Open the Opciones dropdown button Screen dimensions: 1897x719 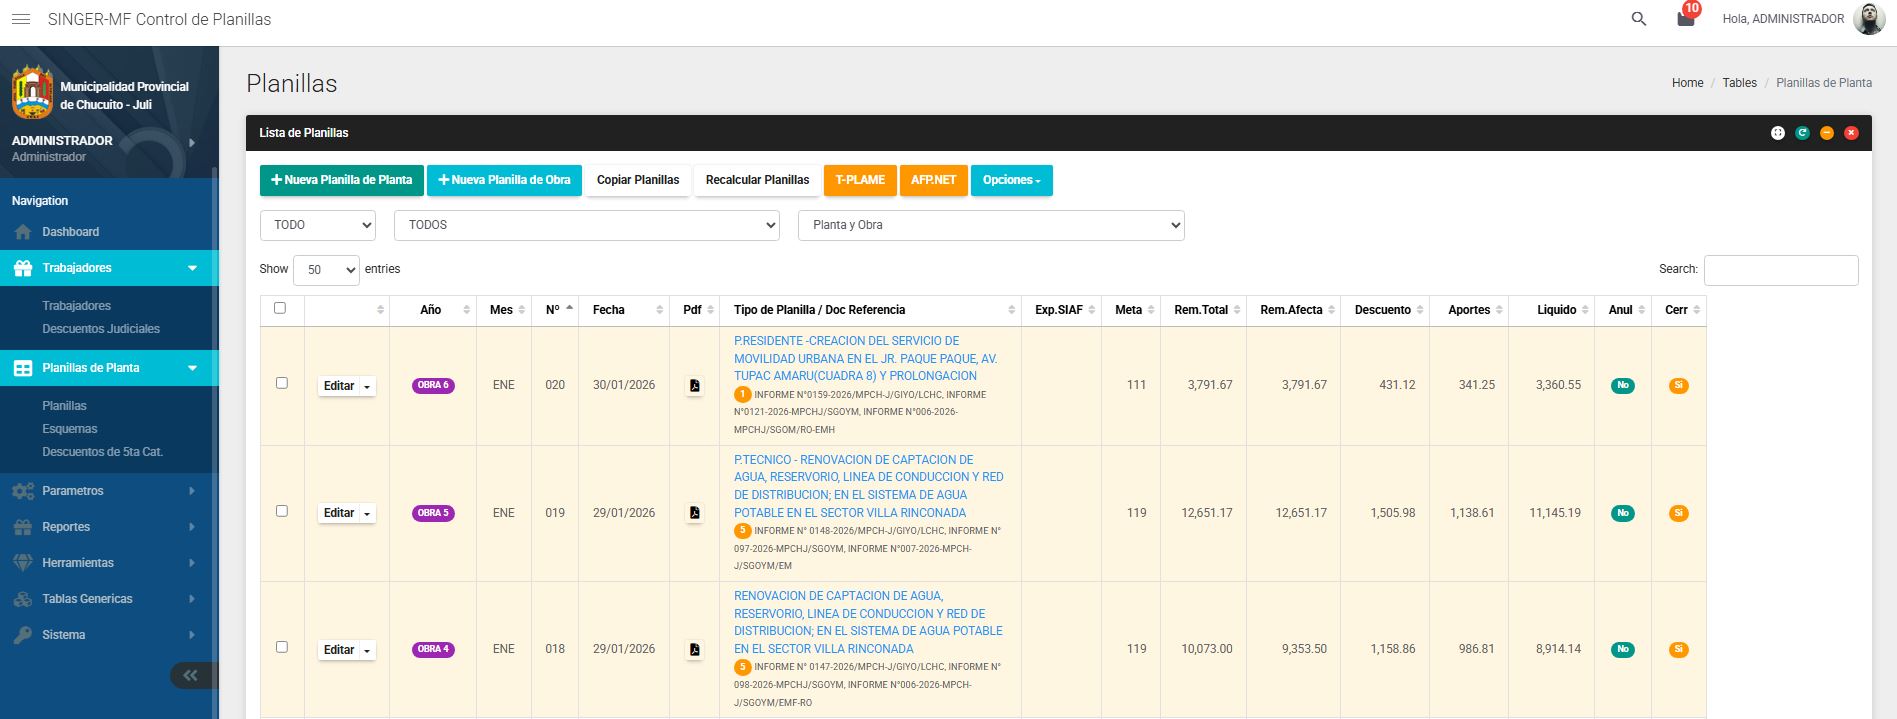point(1011,180)
